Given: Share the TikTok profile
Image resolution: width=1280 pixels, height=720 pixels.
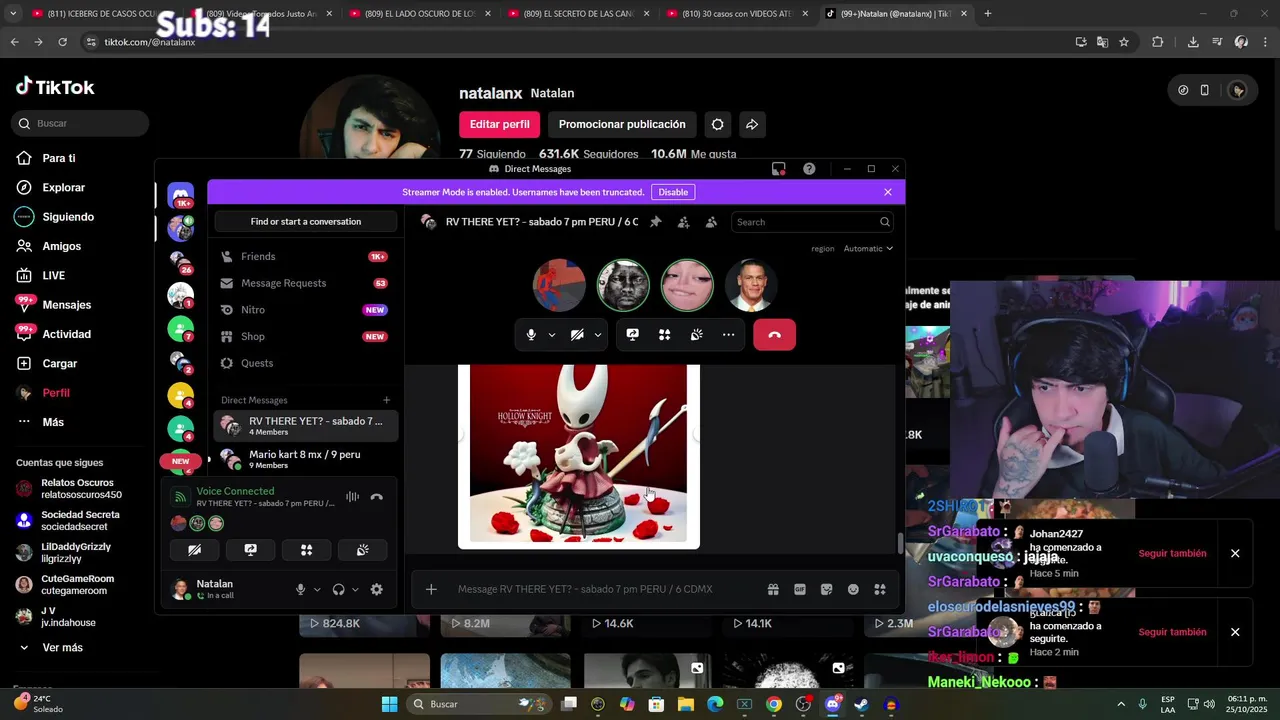Looking at the screenshot, I should (752, 124).
